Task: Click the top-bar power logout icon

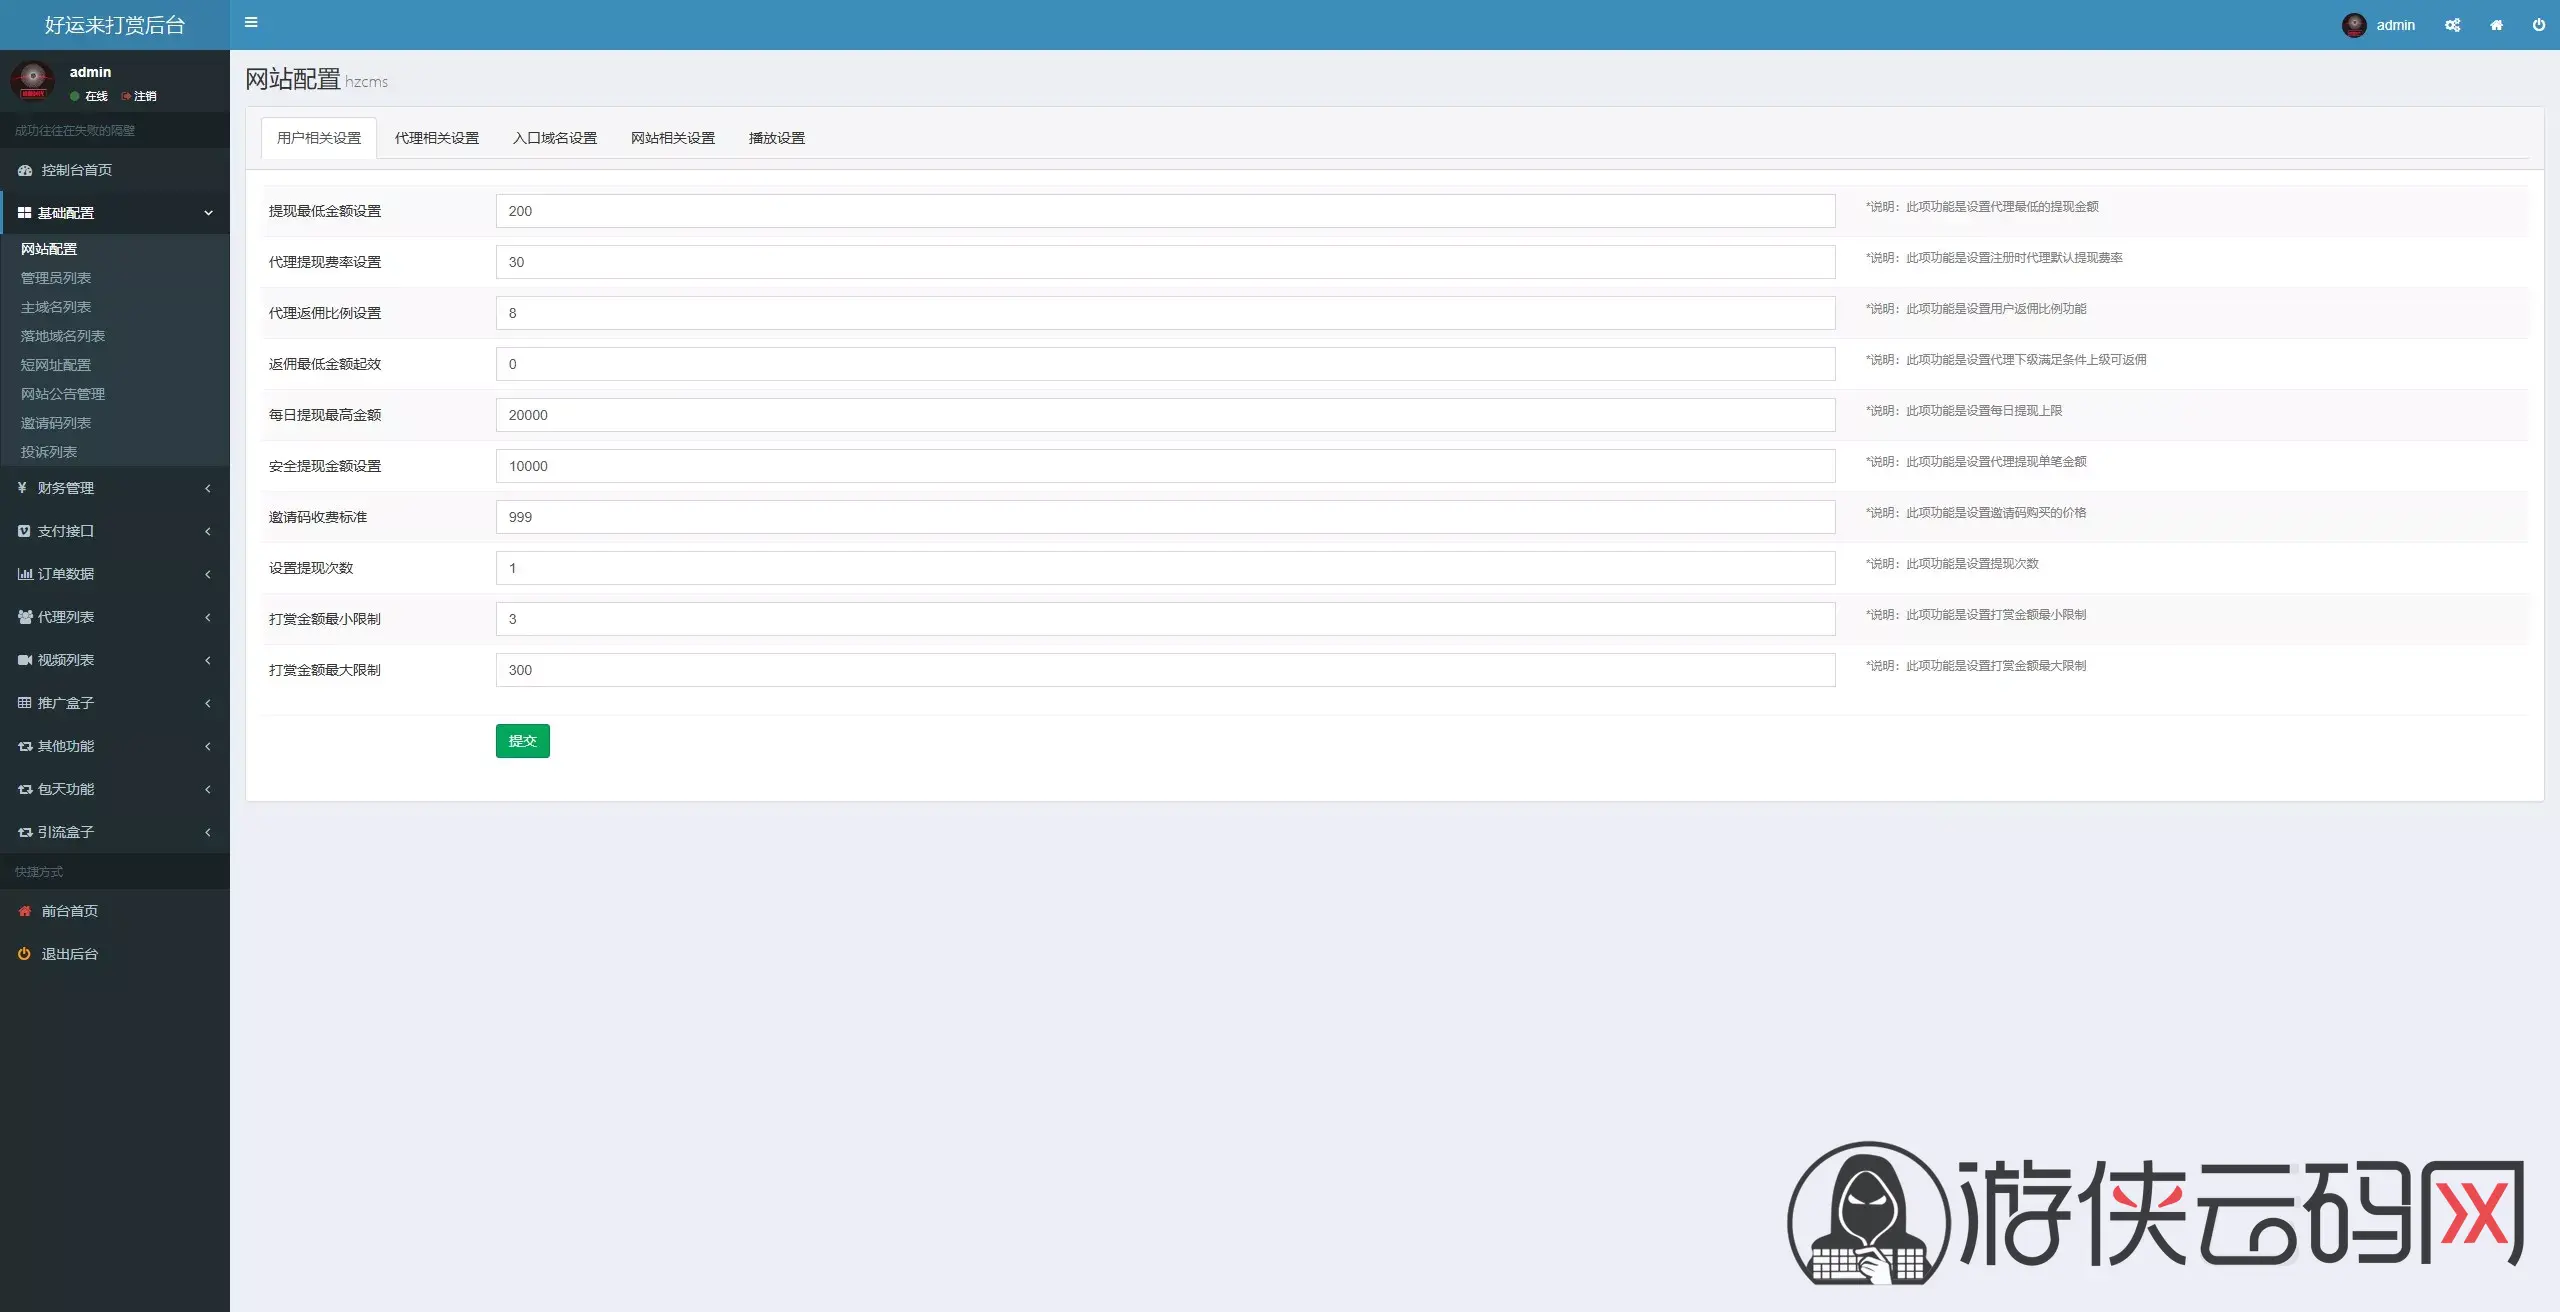Action: point(2538,25)
